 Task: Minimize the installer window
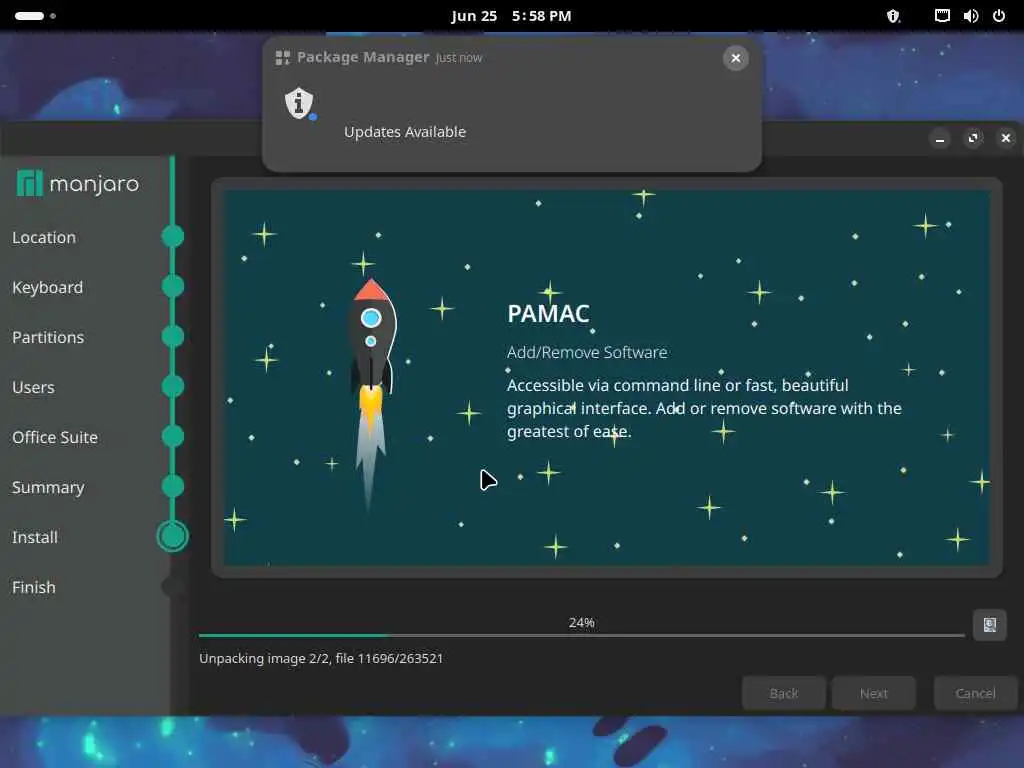(940, 138)
